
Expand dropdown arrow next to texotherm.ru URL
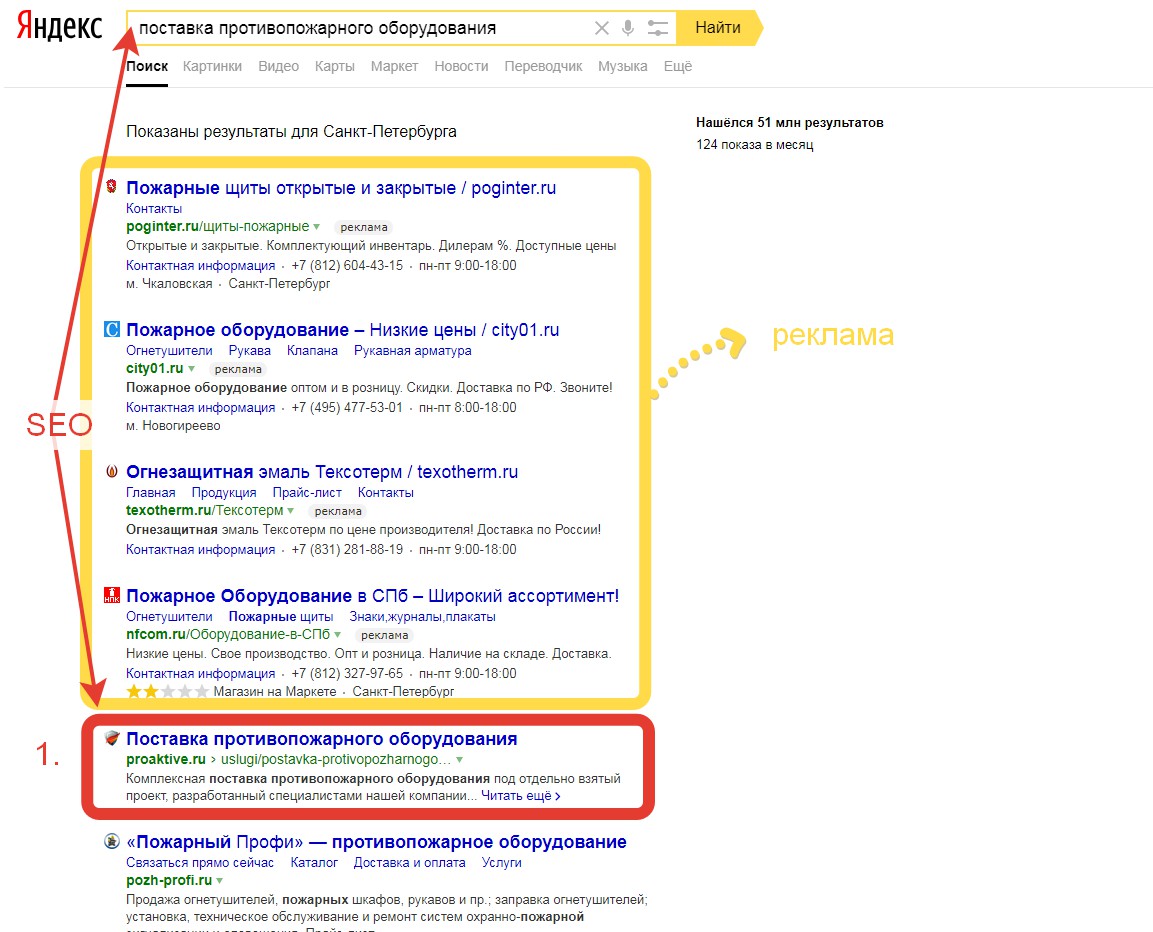(290, 511)
